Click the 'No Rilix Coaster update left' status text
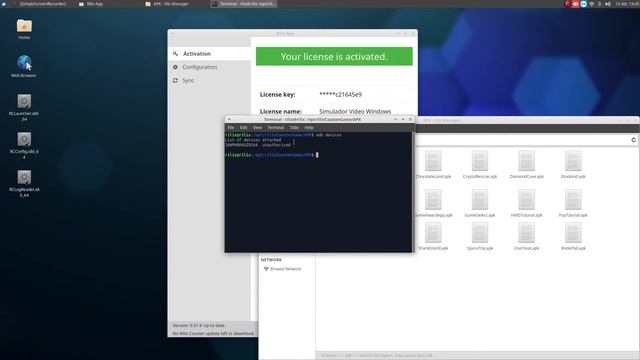Image resolution: width=640 pixels, height=360 pixels. tap(213, 333)
